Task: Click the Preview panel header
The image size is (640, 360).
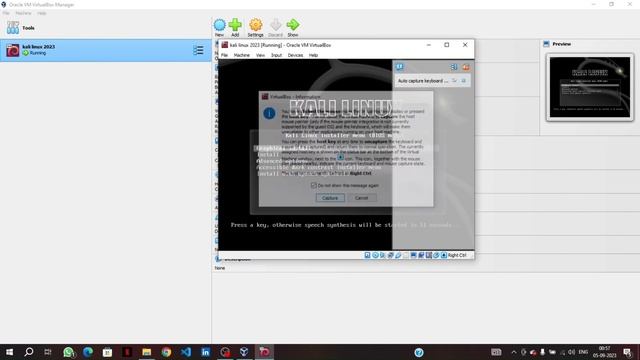Action: (561, 44)
